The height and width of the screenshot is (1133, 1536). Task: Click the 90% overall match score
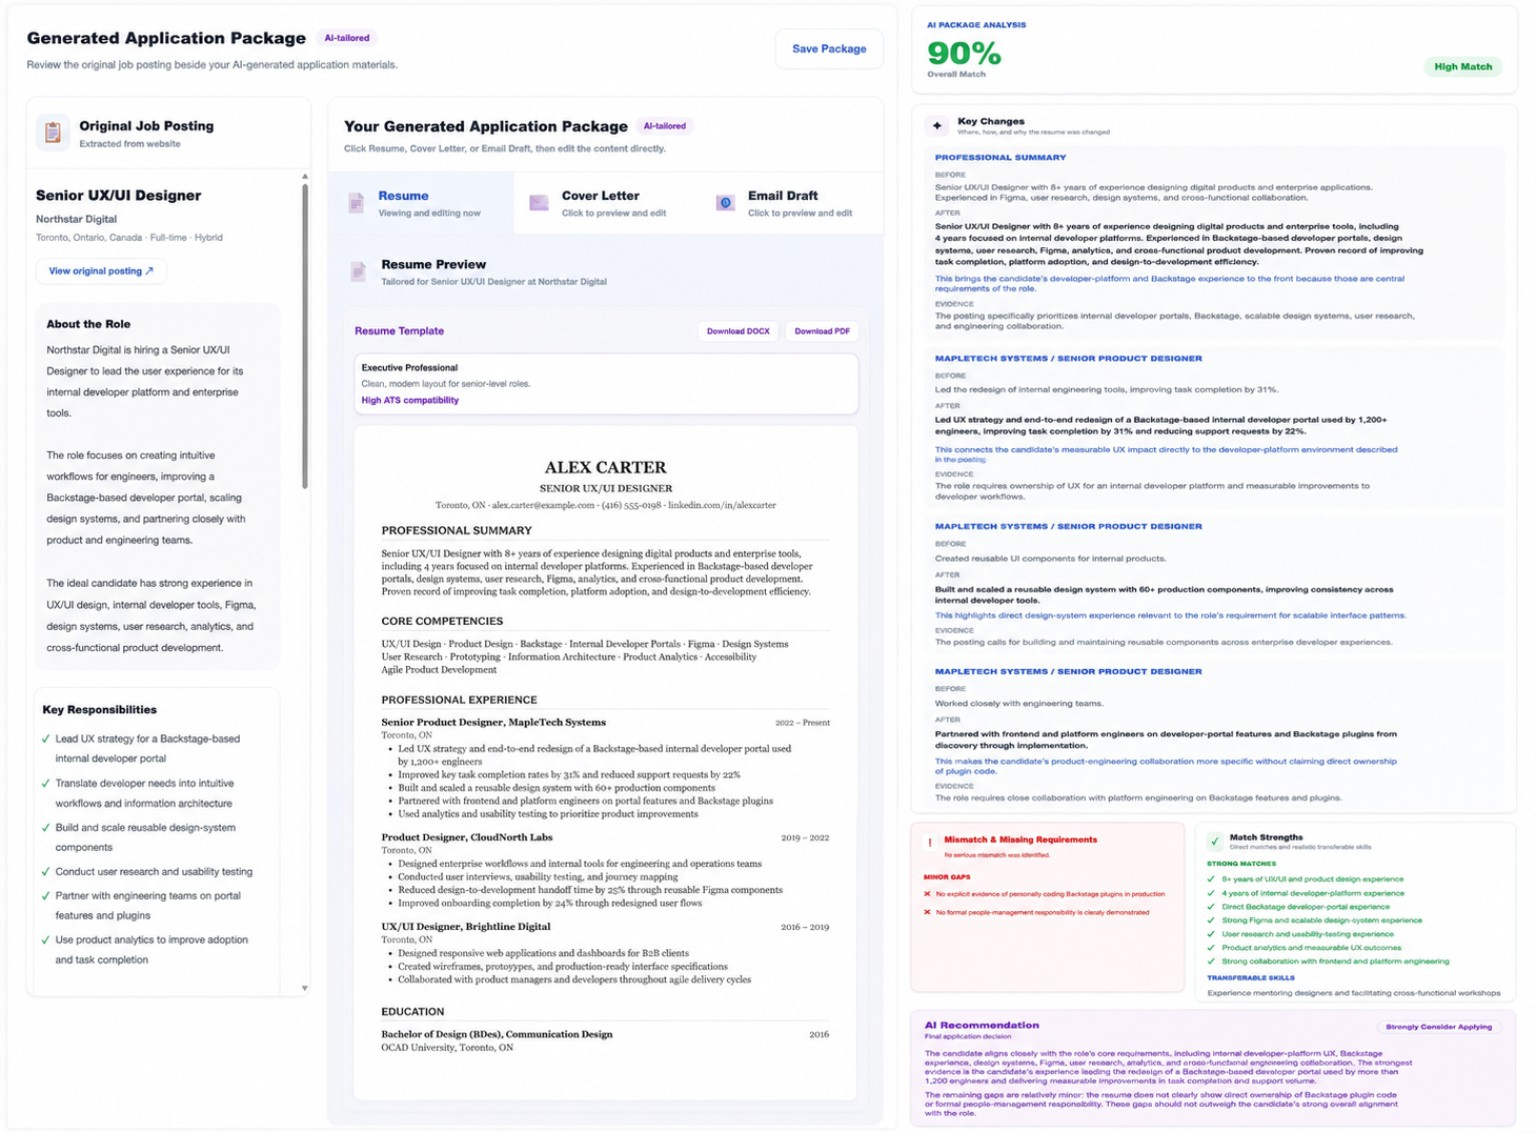964,53
